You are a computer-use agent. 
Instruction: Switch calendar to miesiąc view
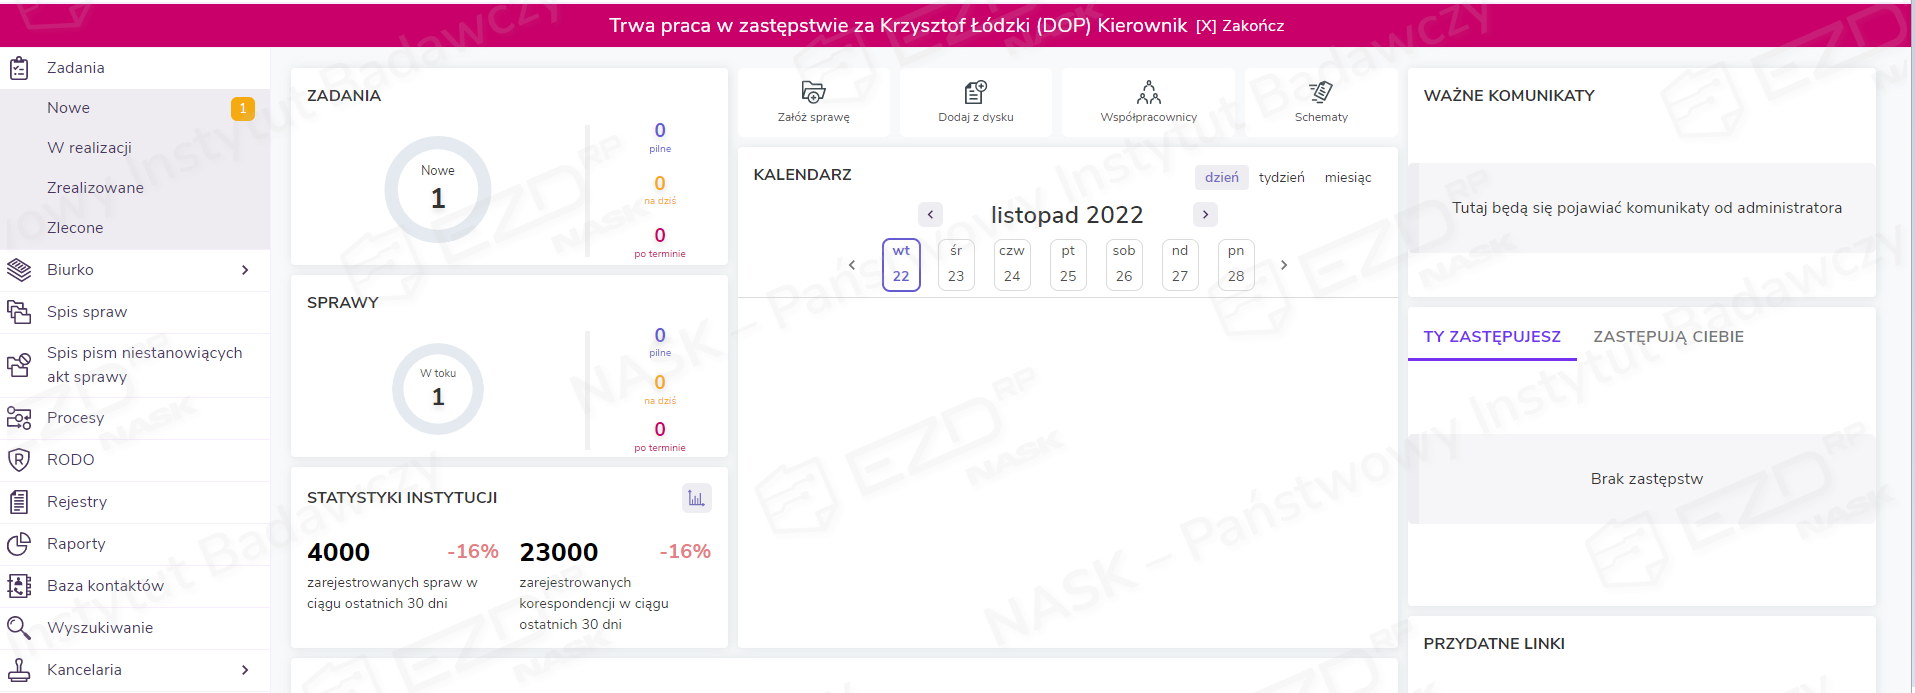1347,178
